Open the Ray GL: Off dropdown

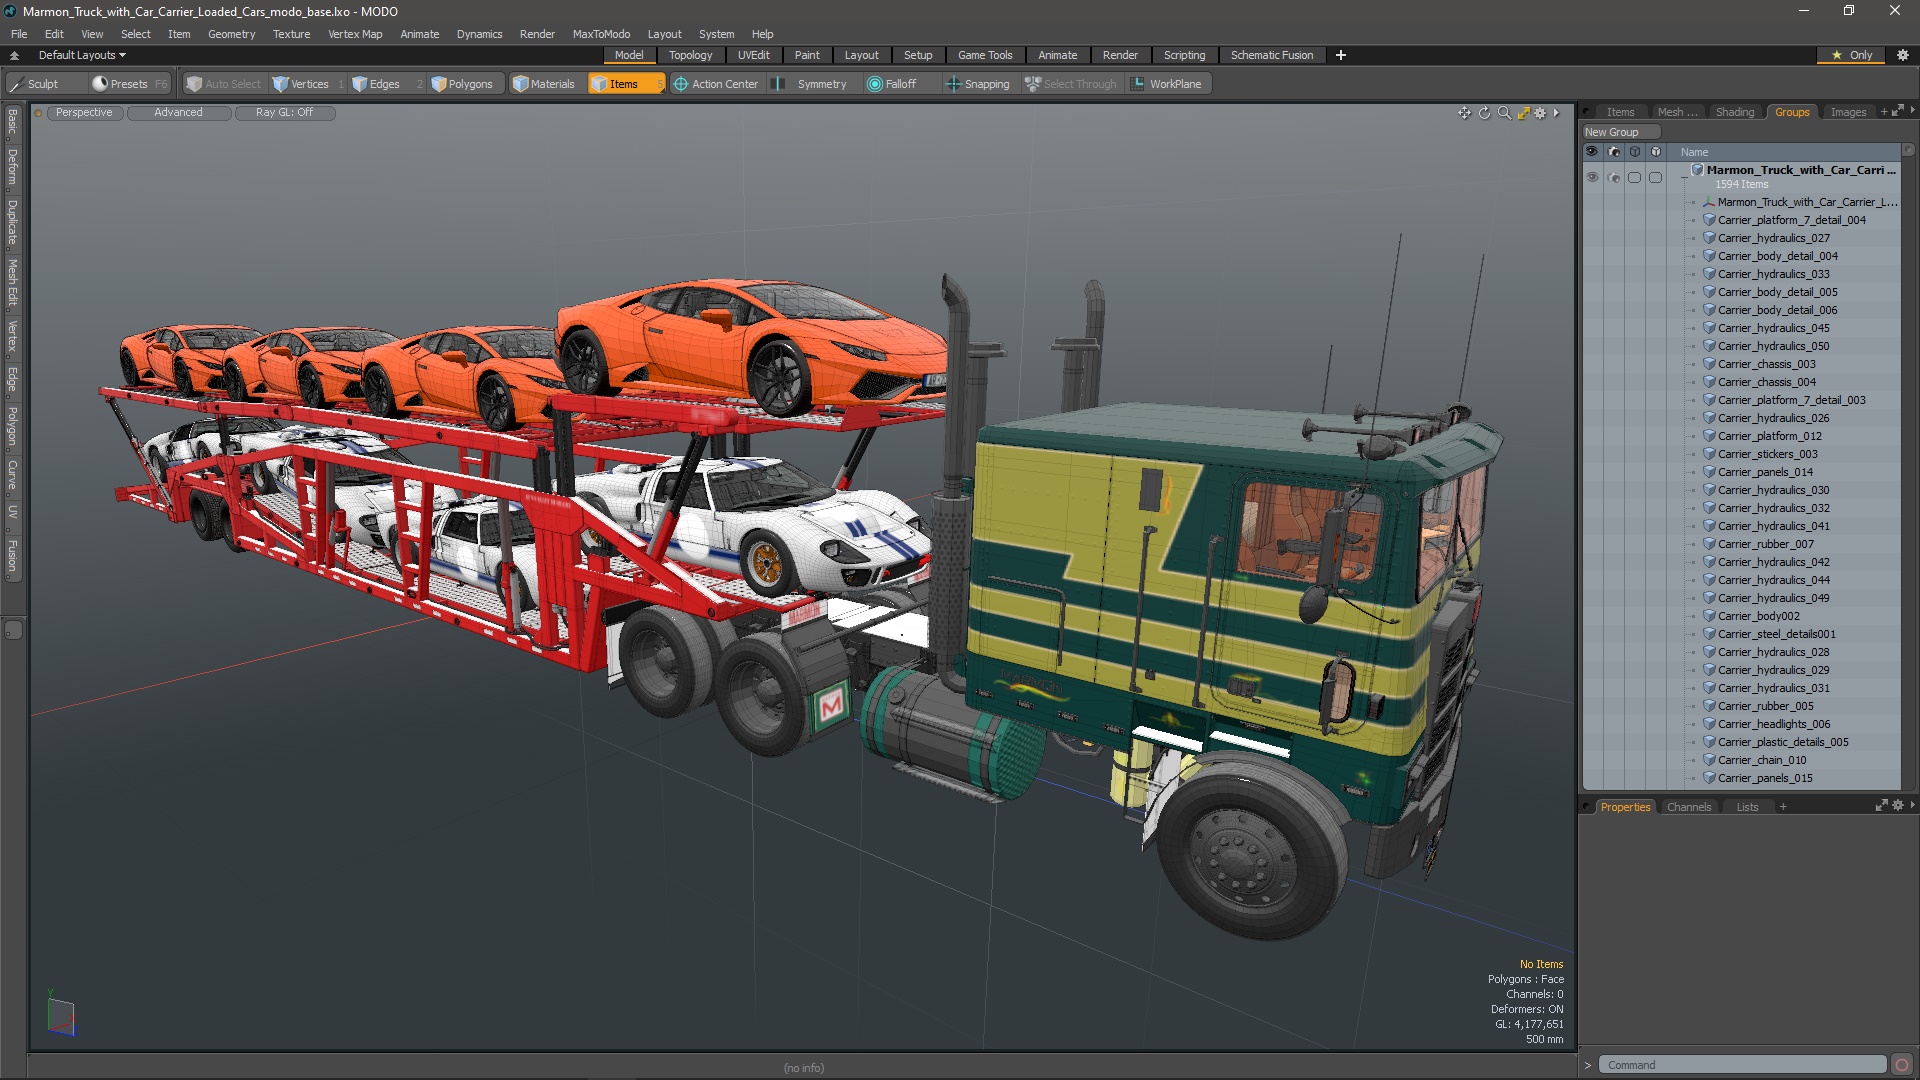pyautogui.click(x=284, y=113)
